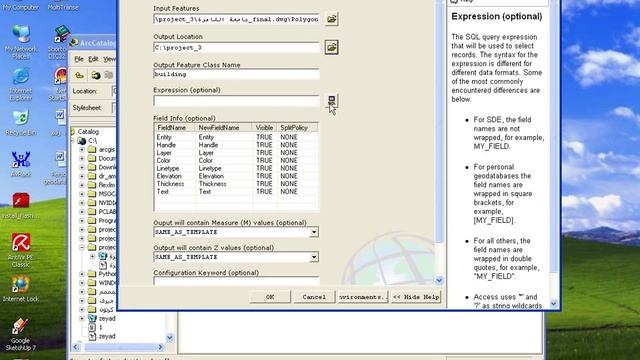Click Cancel button in dialog
The width and height of the screenshot is (640, 360).
click(x=314, y=297)
